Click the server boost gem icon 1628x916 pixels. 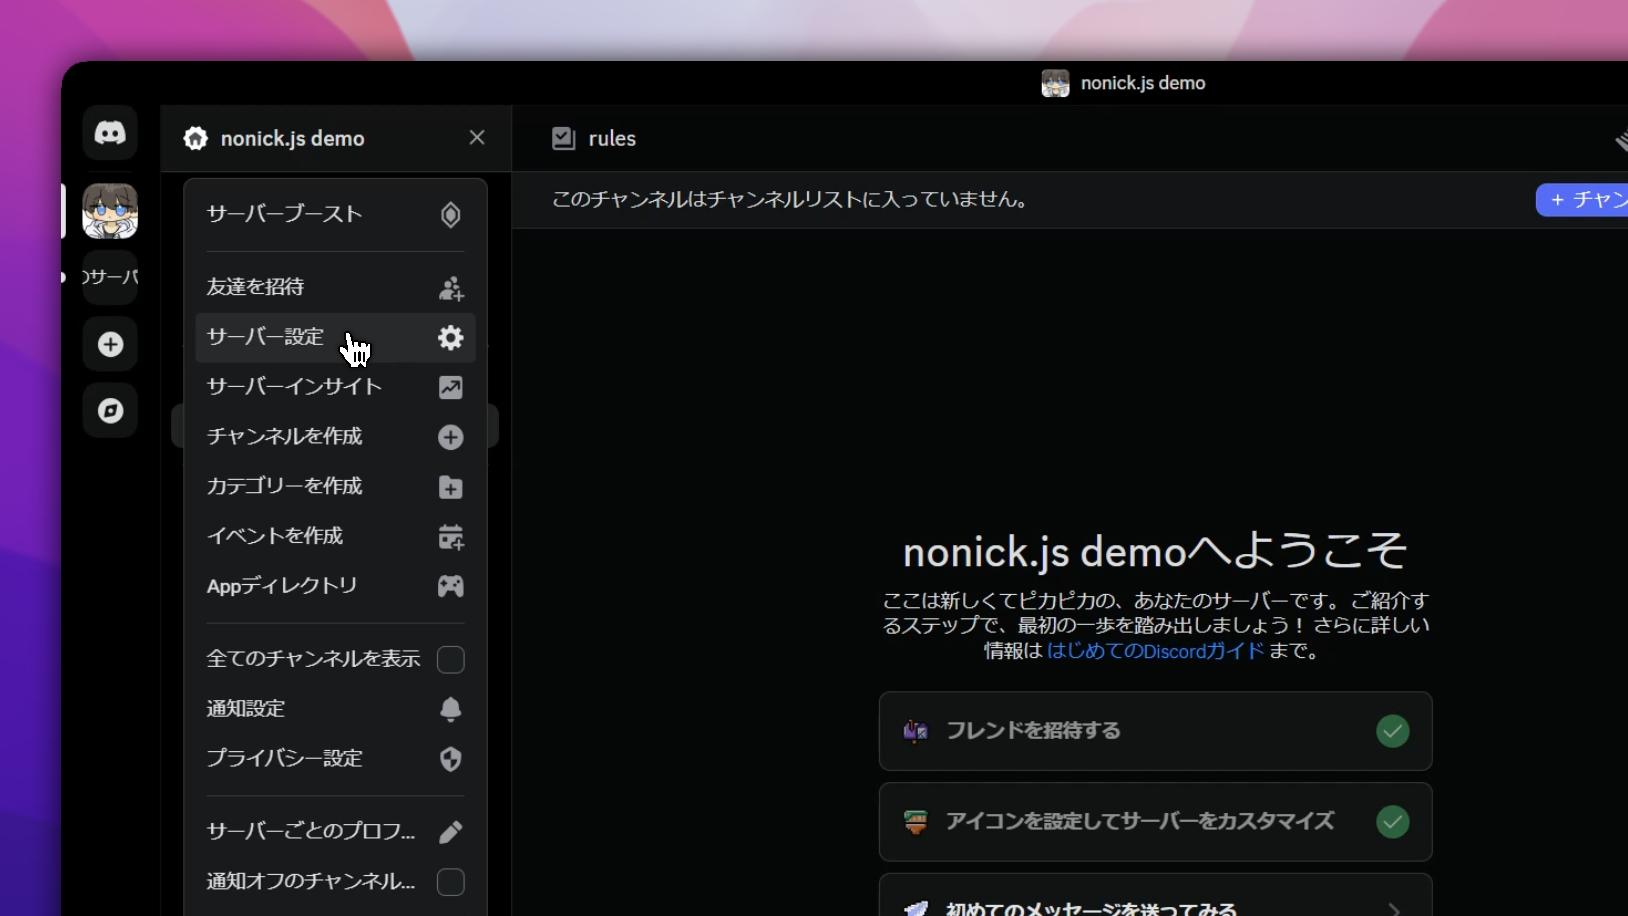(451, 215)
